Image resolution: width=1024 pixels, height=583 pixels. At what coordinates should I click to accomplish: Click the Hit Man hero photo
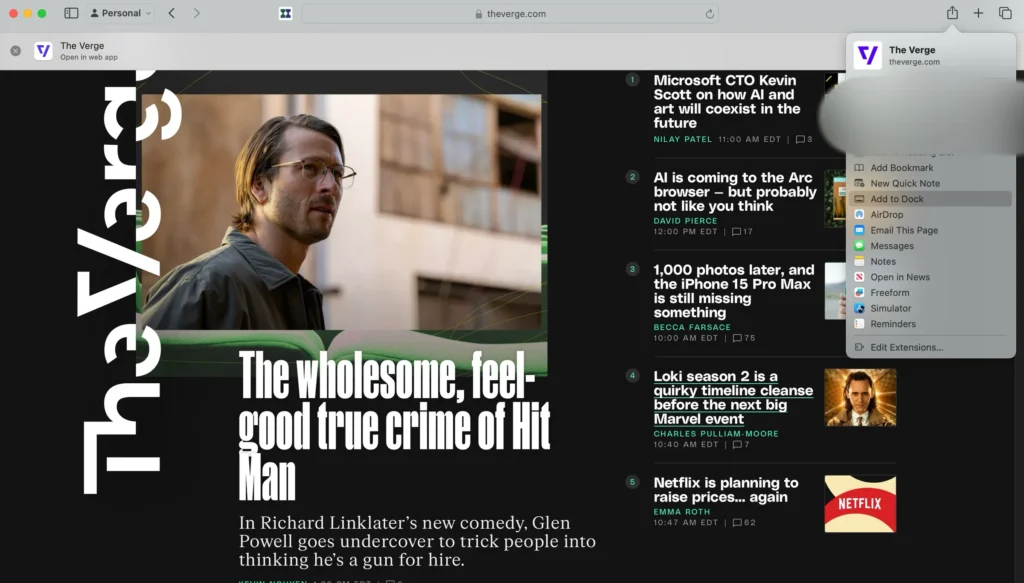coord(342,212)
